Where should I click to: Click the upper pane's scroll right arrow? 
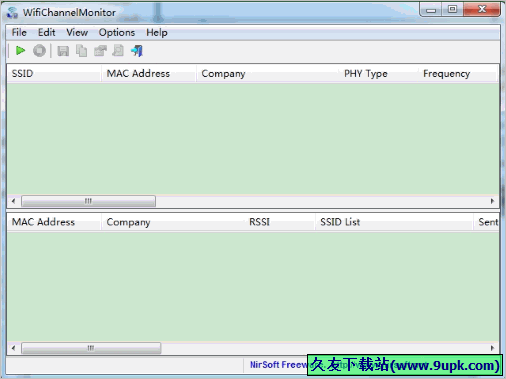point(492,201)
